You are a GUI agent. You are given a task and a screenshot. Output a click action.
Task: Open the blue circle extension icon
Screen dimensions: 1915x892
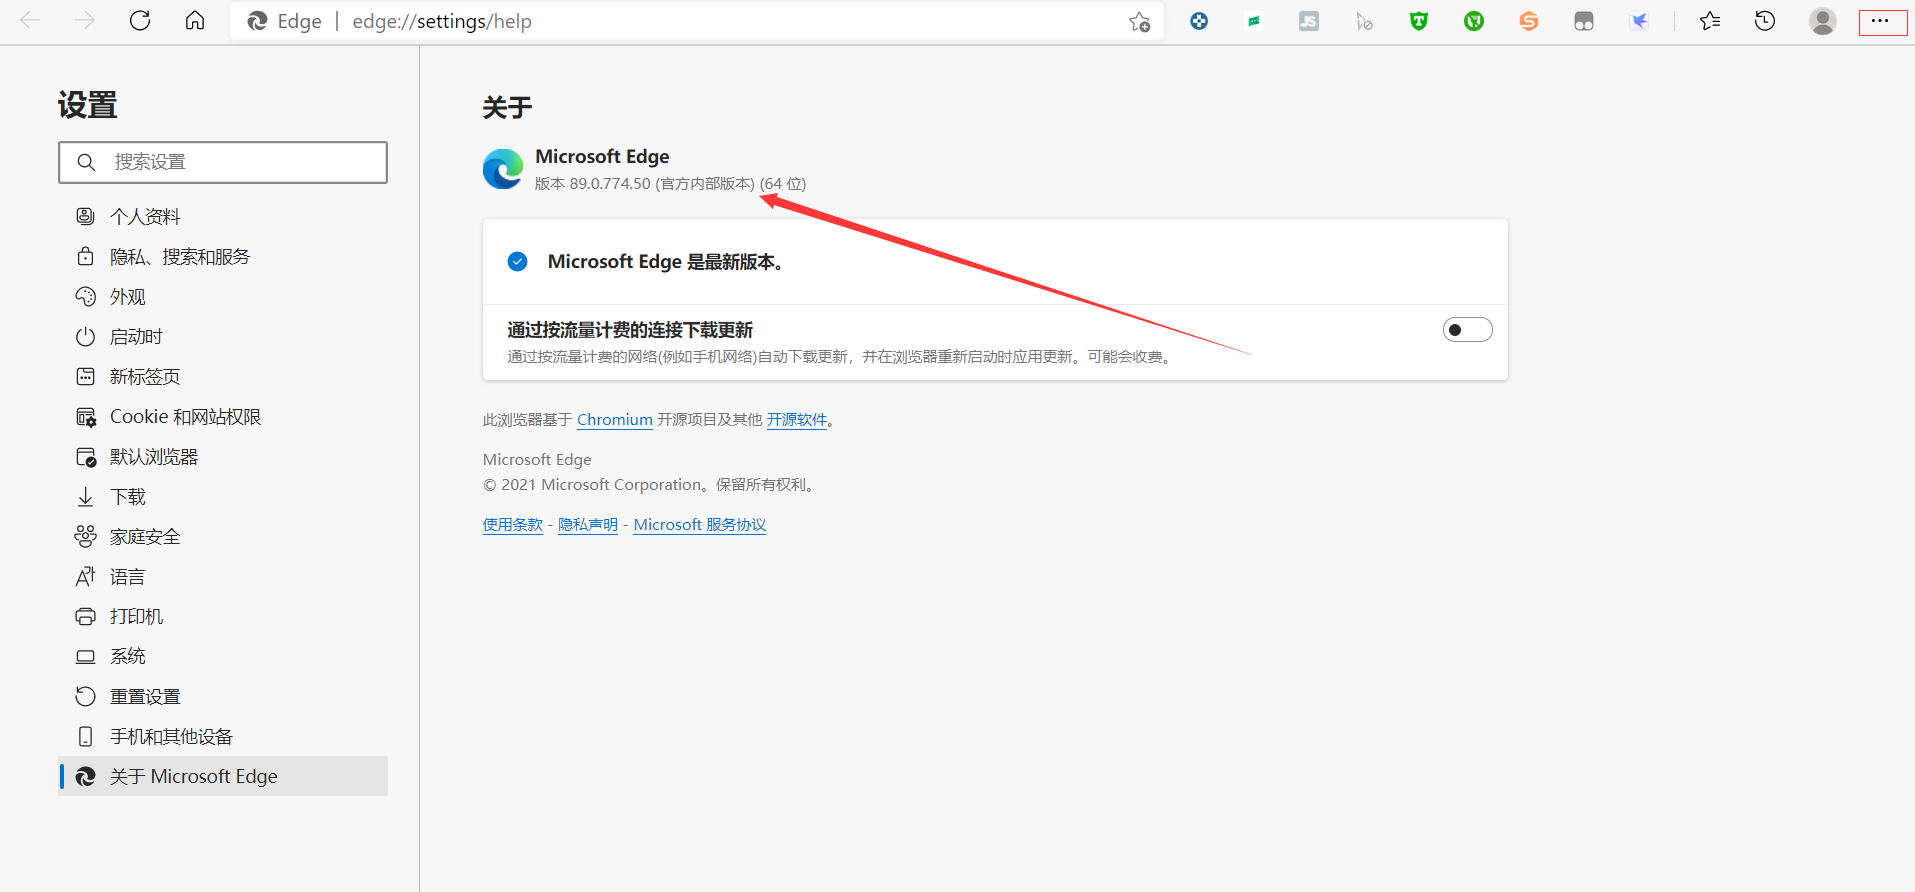click(x=1199, y=21)
